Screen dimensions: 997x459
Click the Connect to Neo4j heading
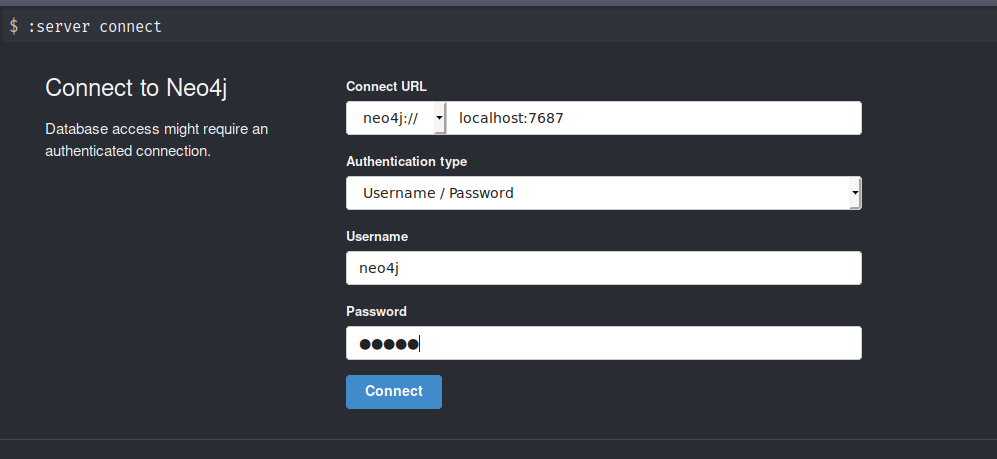click(136, 88)
